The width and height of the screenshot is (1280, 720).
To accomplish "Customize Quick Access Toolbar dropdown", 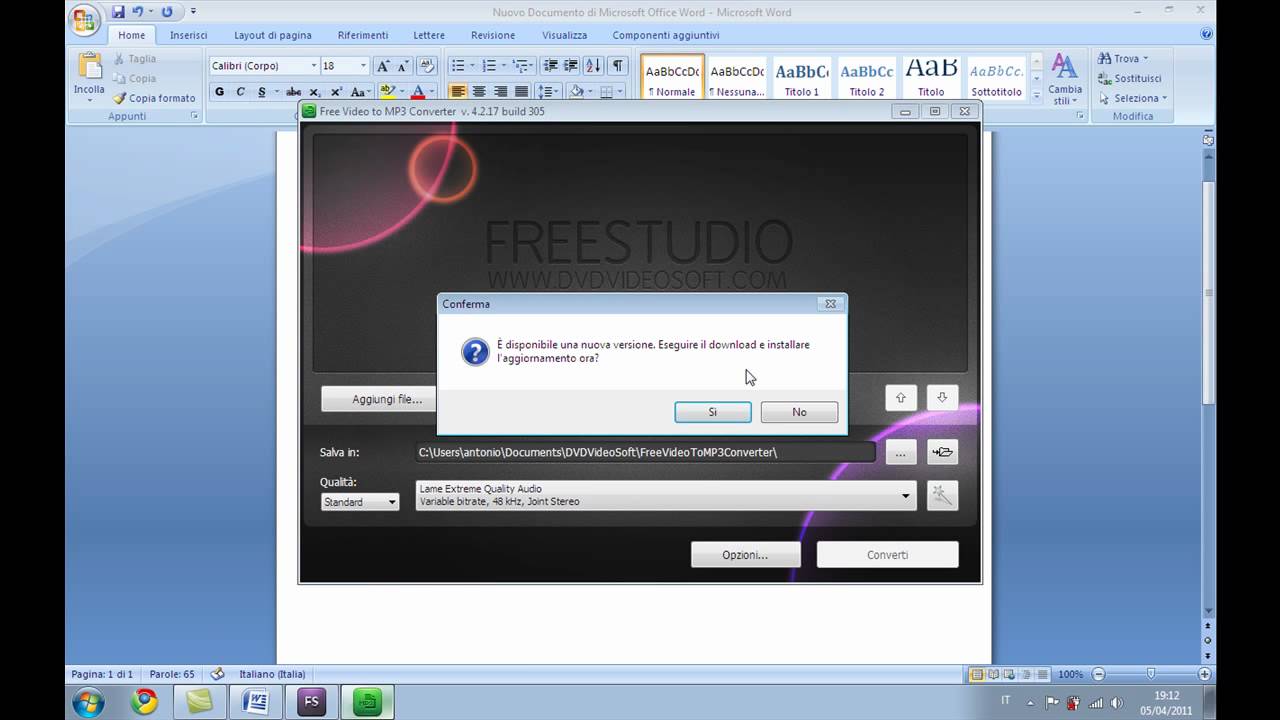I will [x=193, y=12].
